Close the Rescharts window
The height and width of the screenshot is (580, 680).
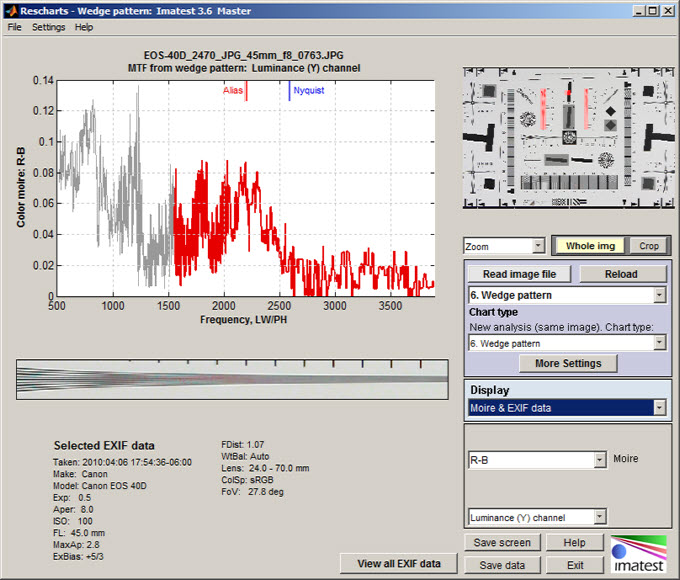(668, 11)
